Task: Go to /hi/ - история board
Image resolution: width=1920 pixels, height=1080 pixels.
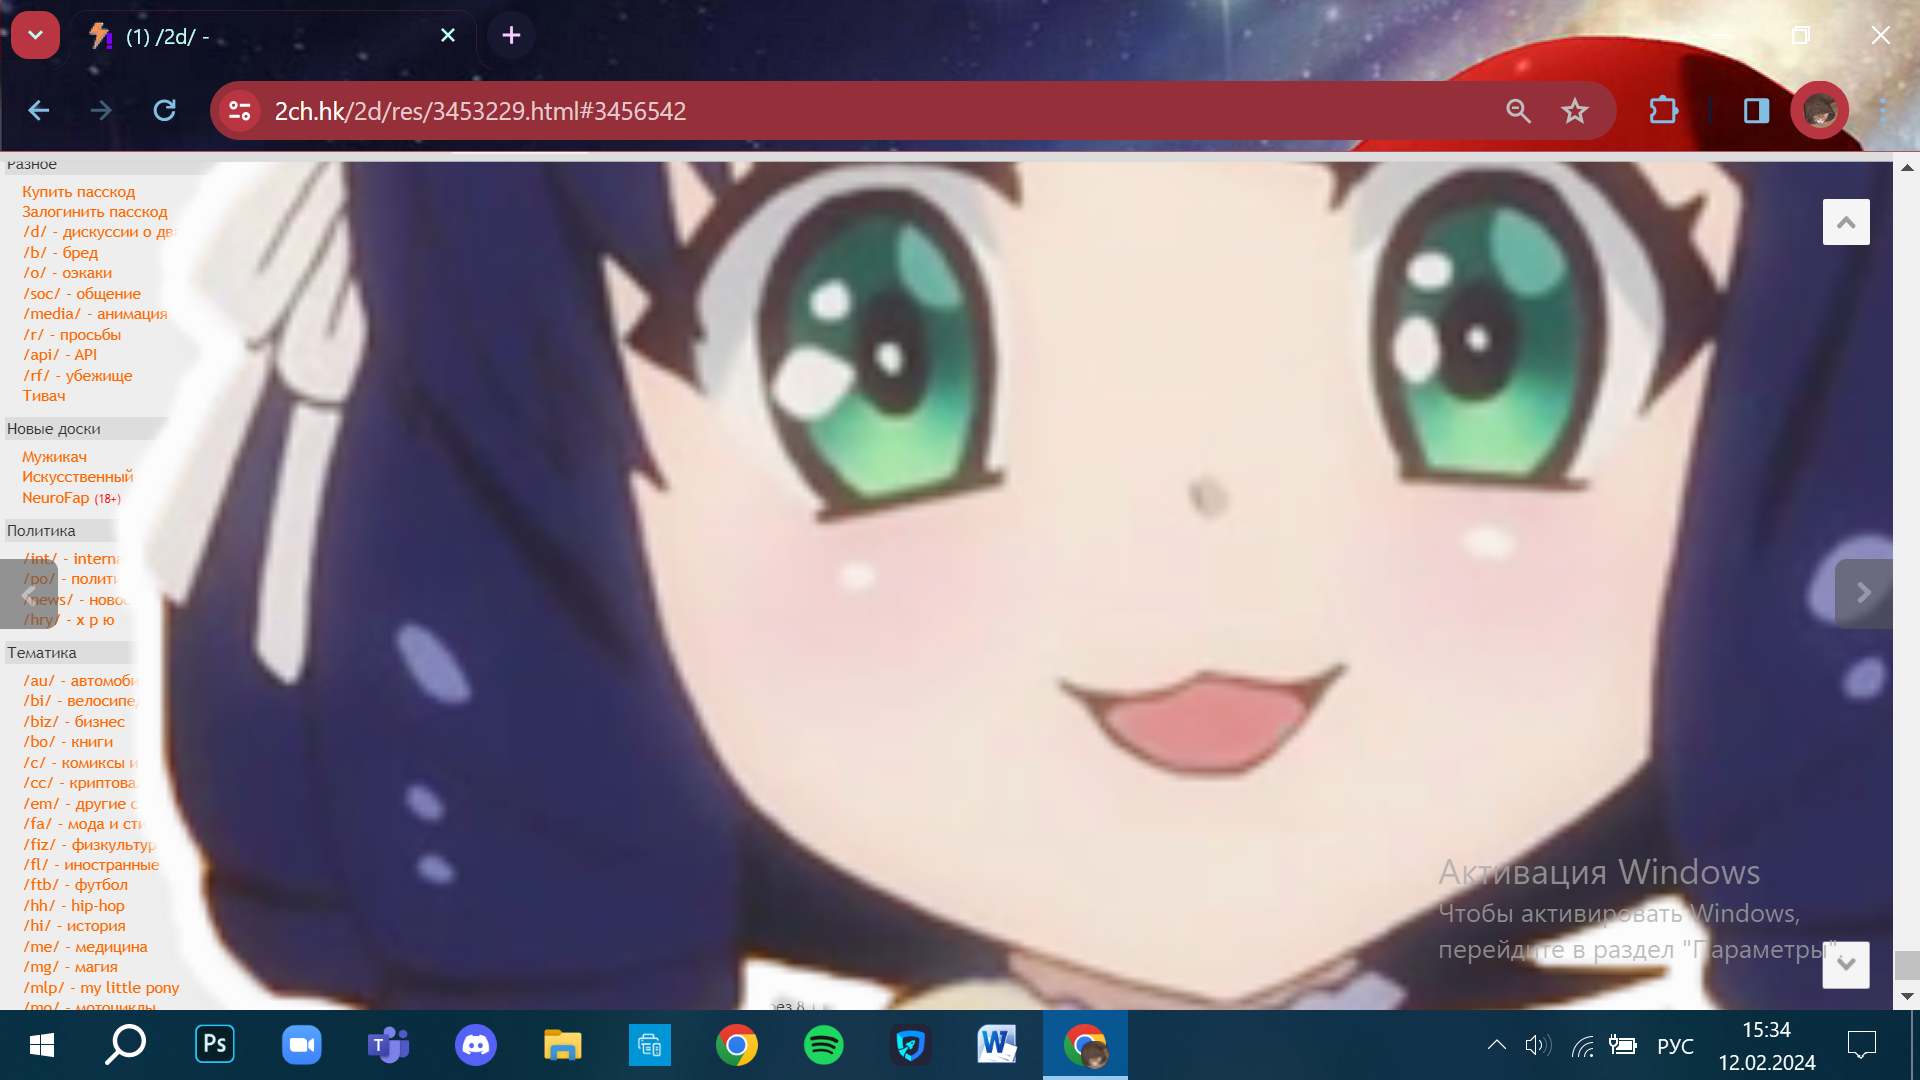Action: click(74, 926)
